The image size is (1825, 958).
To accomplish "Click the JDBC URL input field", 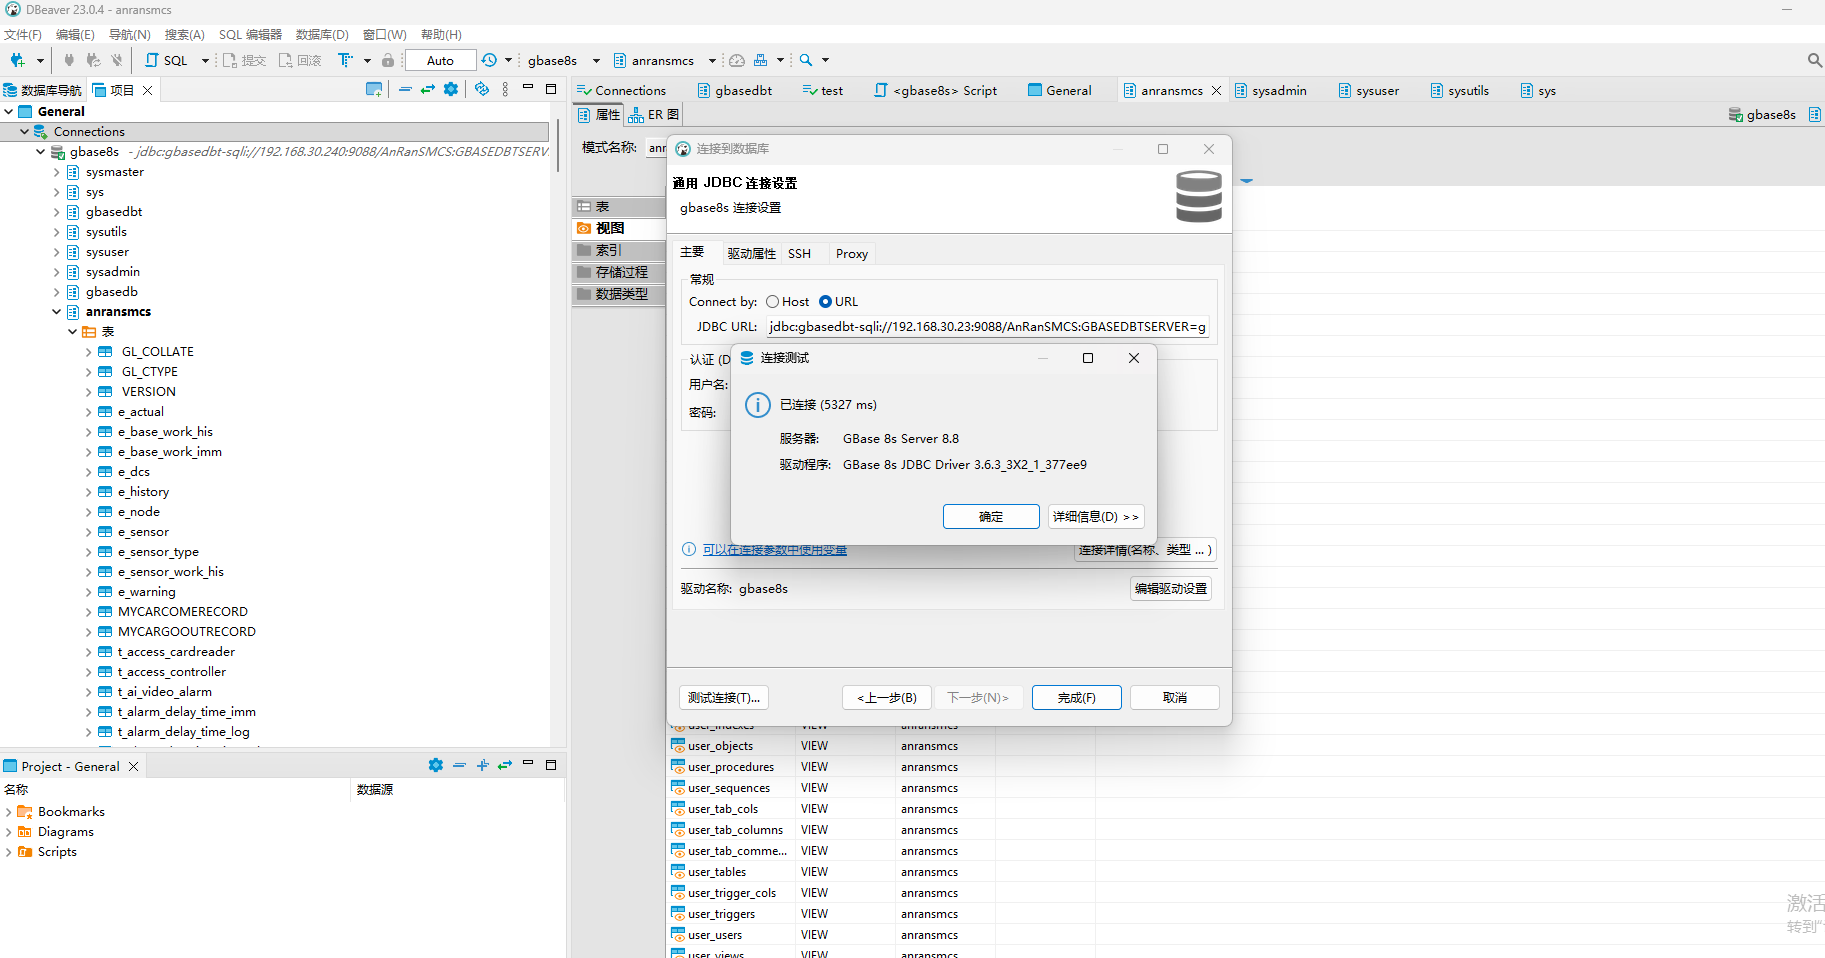I will point(988,327).
